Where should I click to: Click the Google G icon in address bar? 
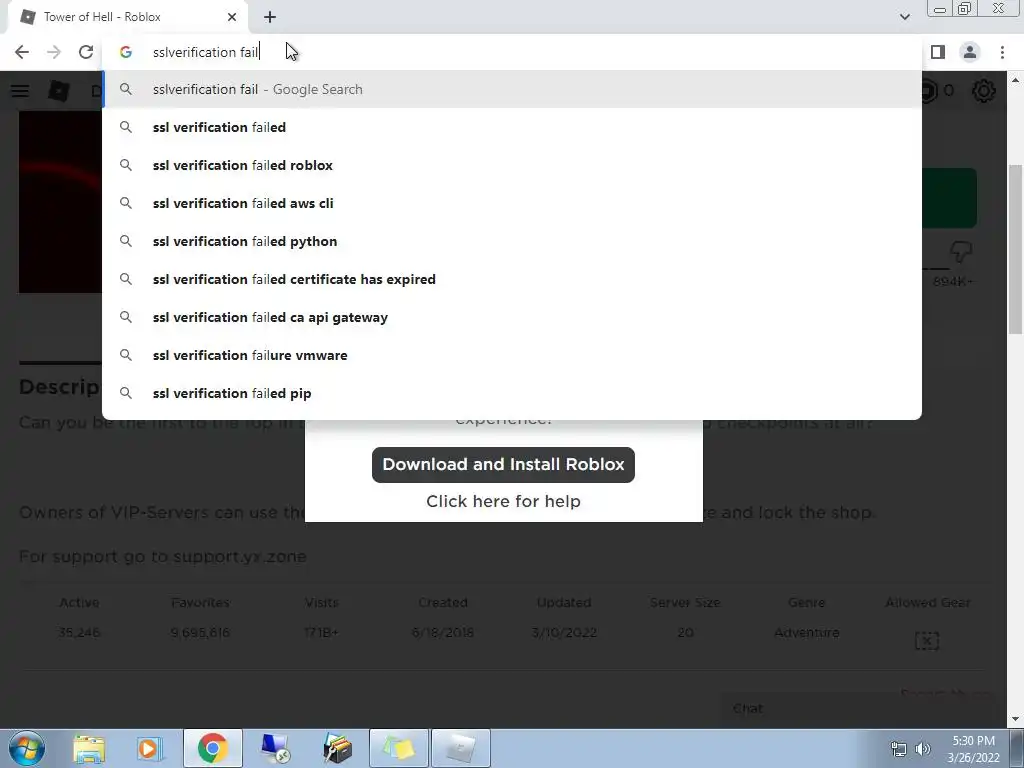pyautogui.click(x=126, y=52)
